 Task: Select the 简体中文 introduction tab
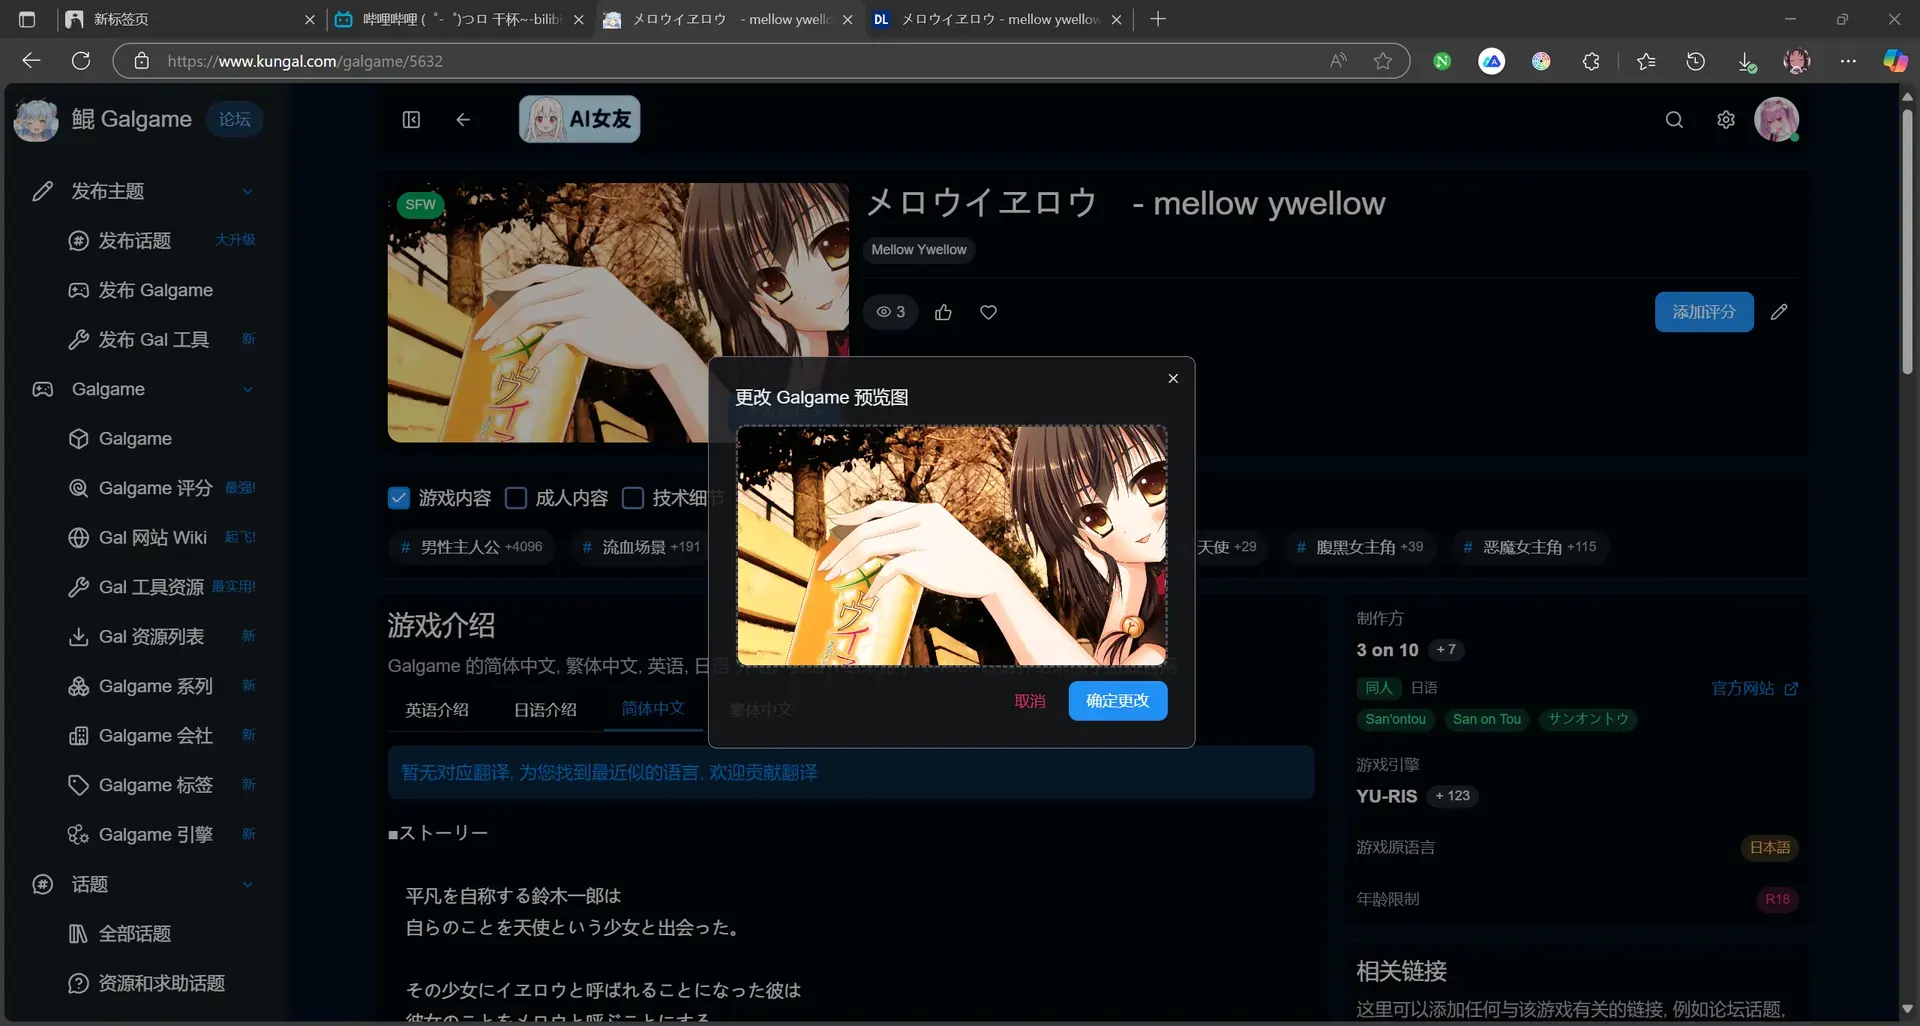coord(653,709)
